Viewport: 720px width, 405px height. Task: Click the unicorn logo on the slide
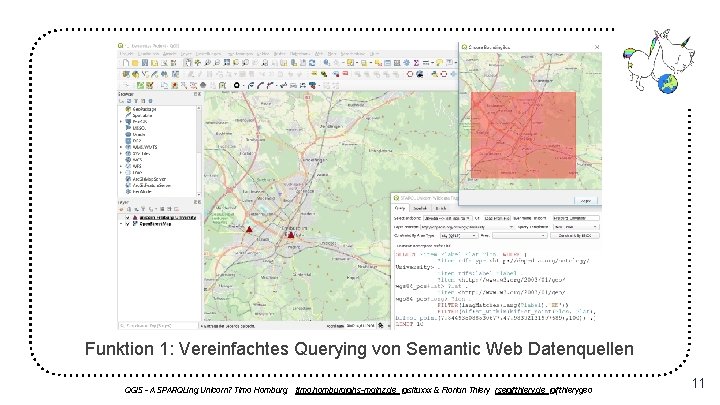tap(658, 61)
